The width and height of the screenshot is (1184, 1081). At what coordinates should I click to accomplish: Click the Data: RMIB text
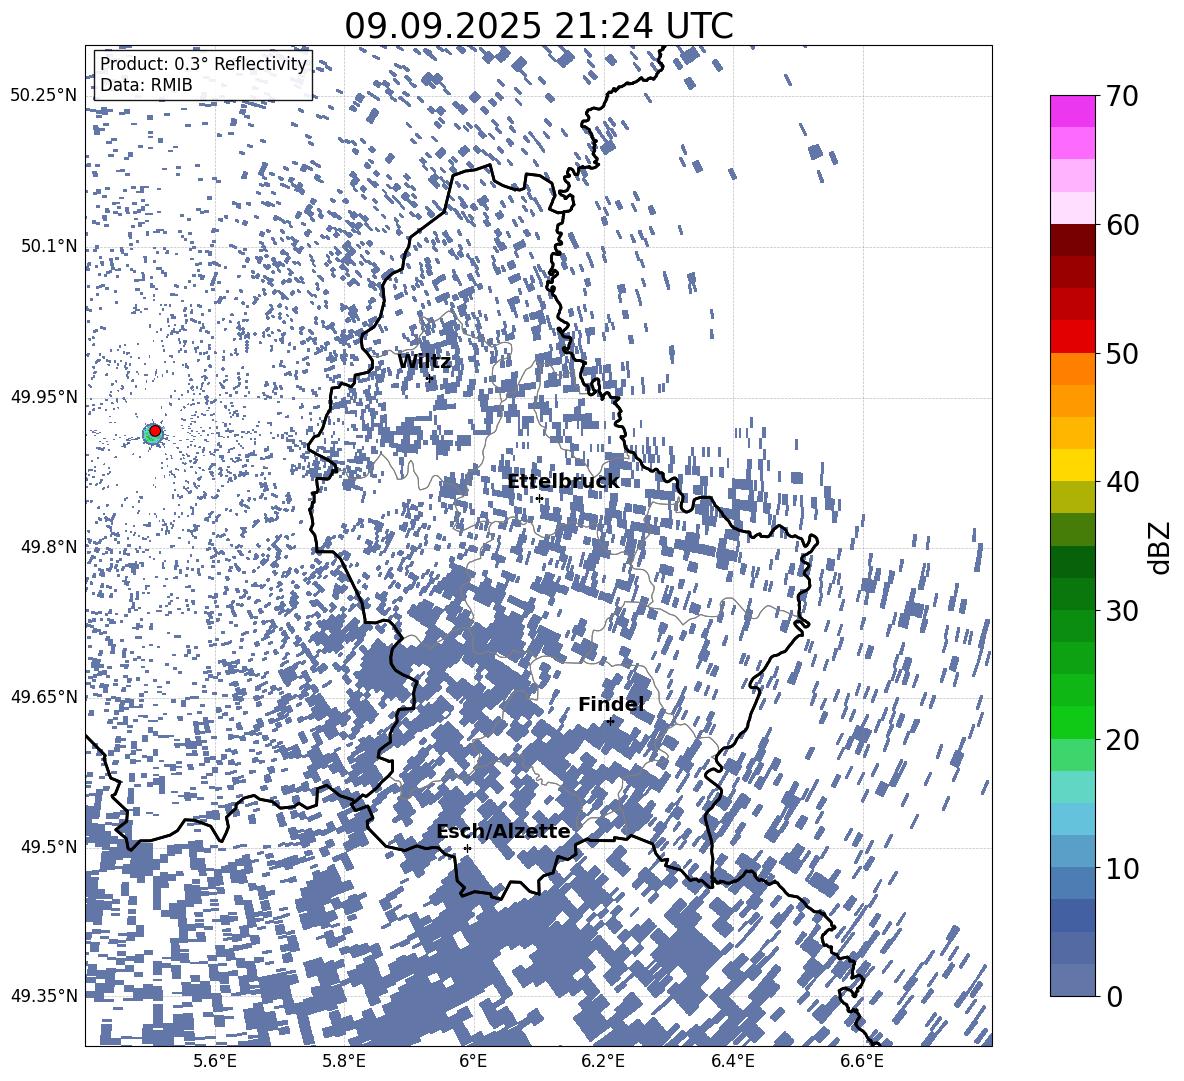tap(146, 85)
